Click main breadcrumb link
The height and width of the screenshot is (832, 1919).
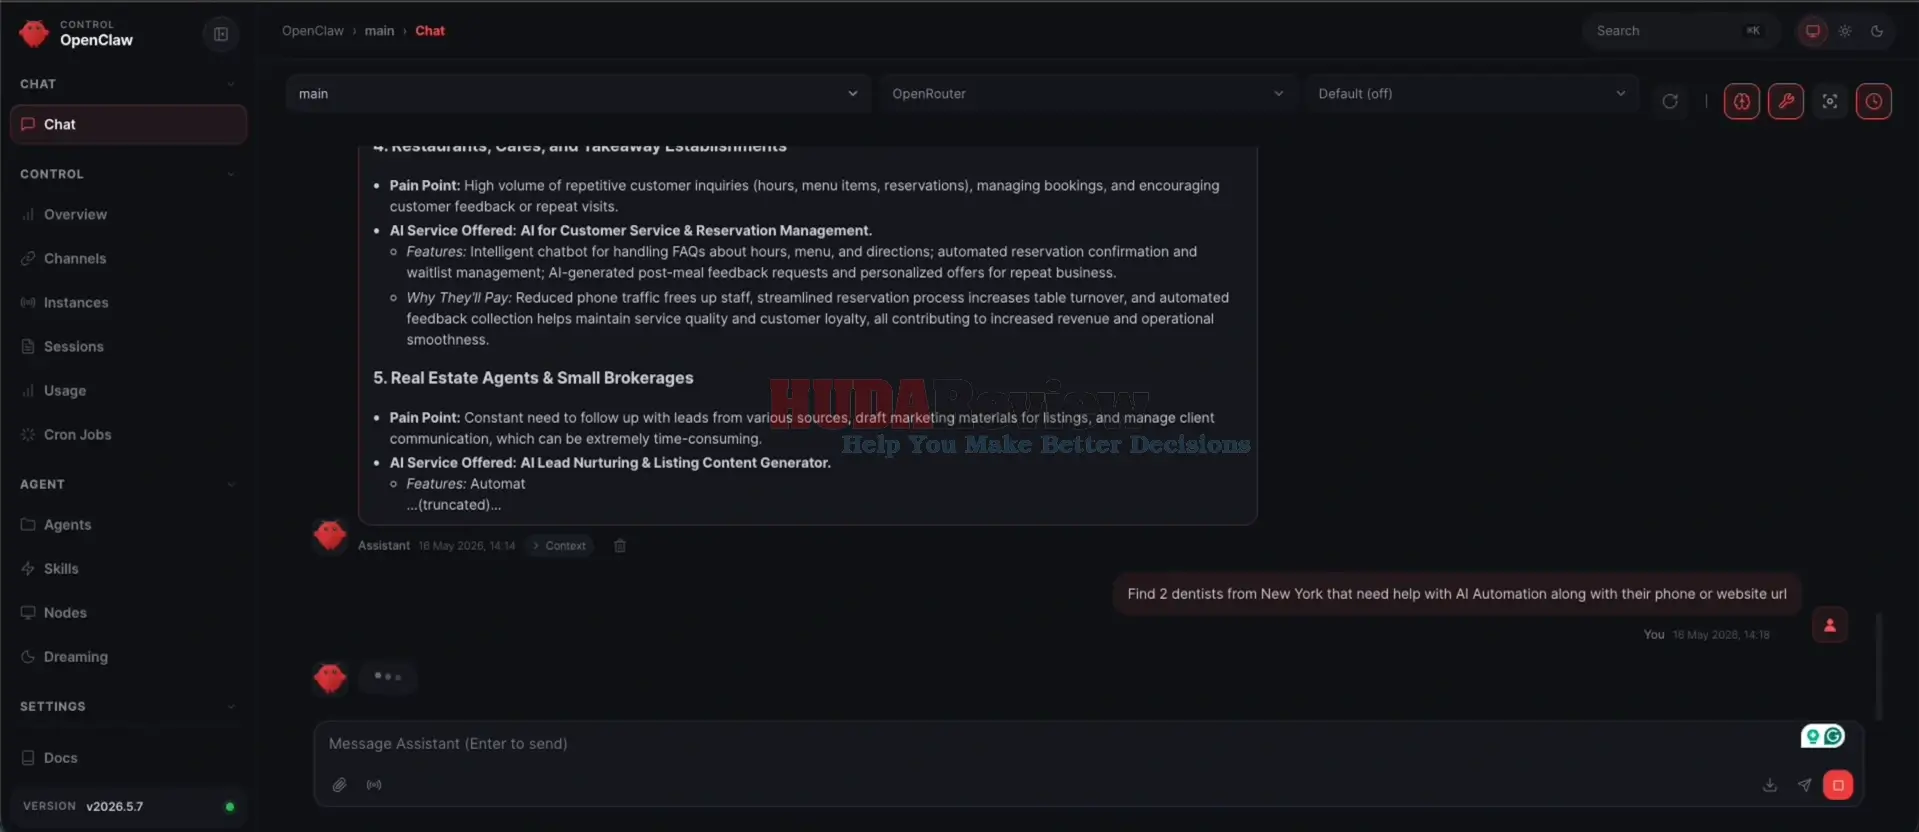(379, 31)
